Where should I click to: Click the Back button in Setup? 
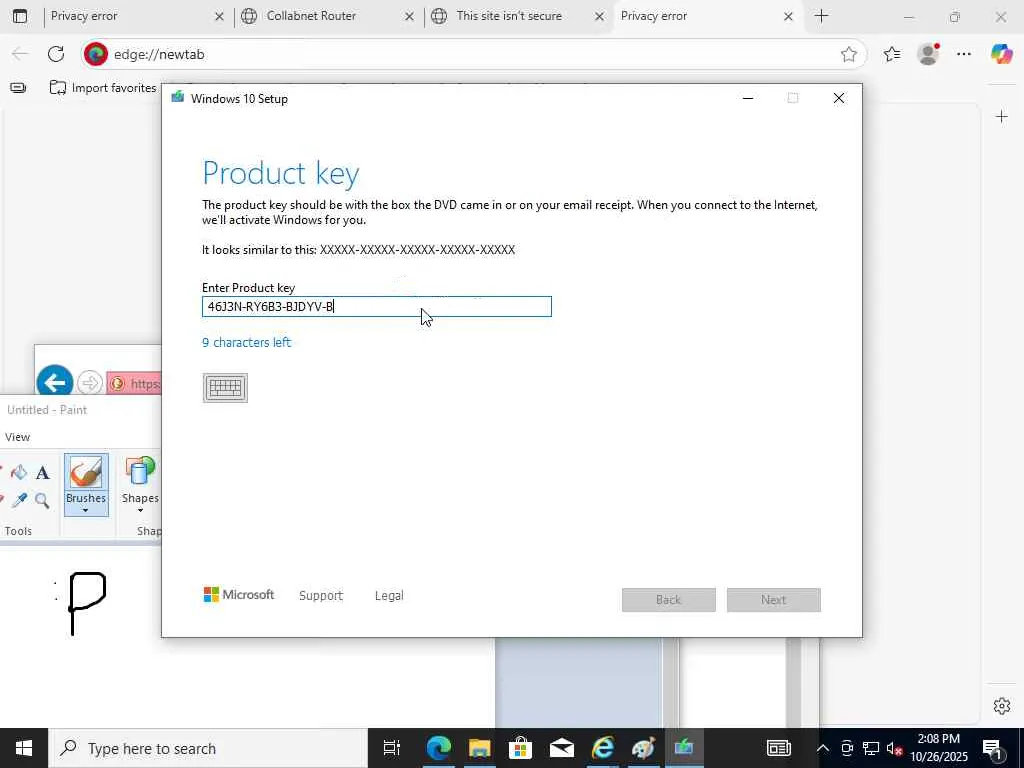[x=669, y=600]
